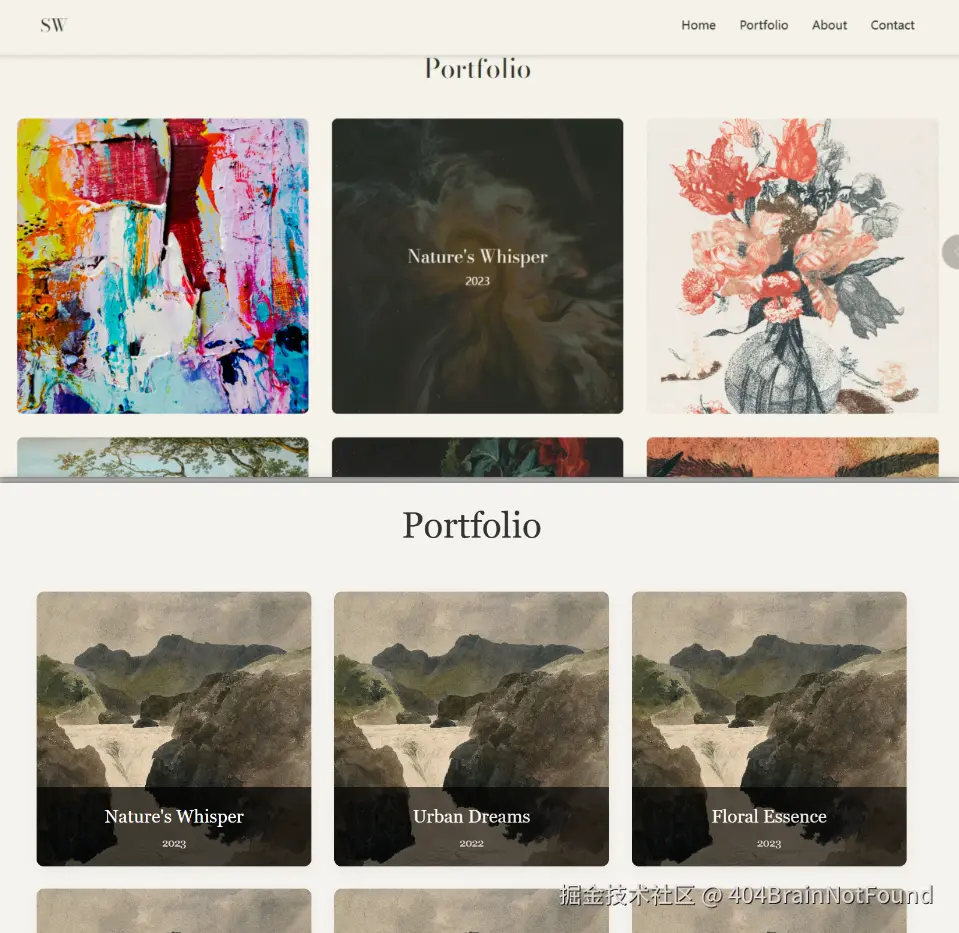Viewport: 959px width, 933px height.
Task: Open the Home nav link
Action: (x=698, y=25)
